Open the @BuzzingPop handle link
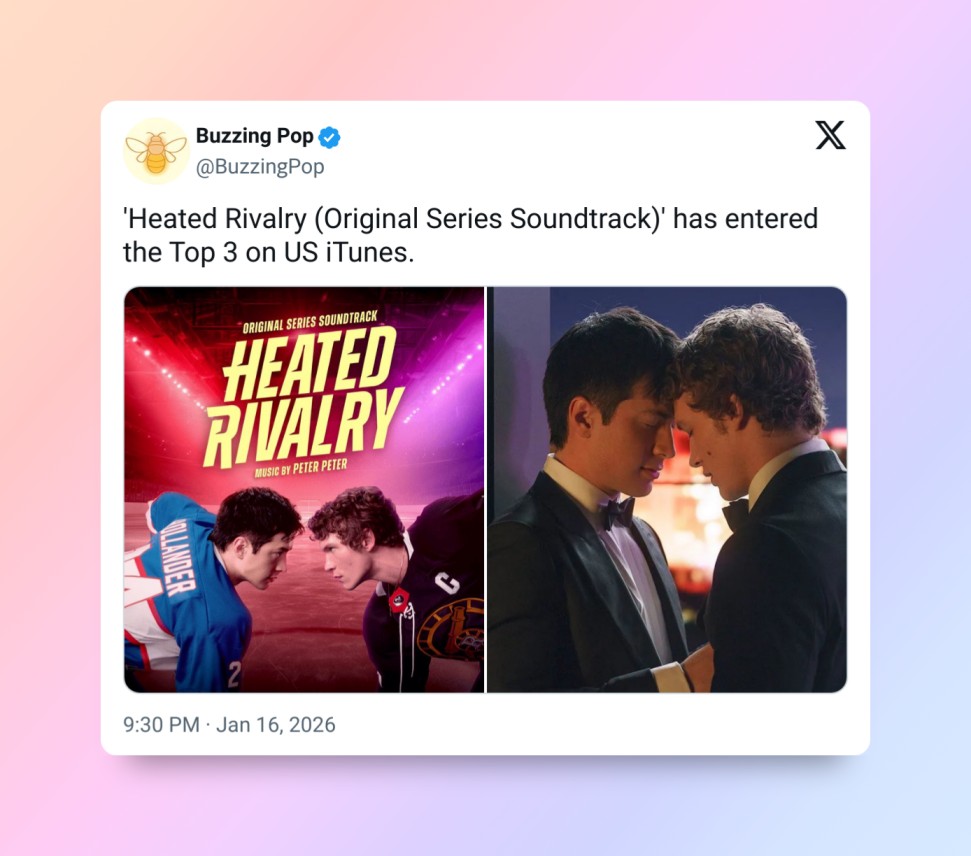This screenshot has height=856, width=971. tap(260, 167)
